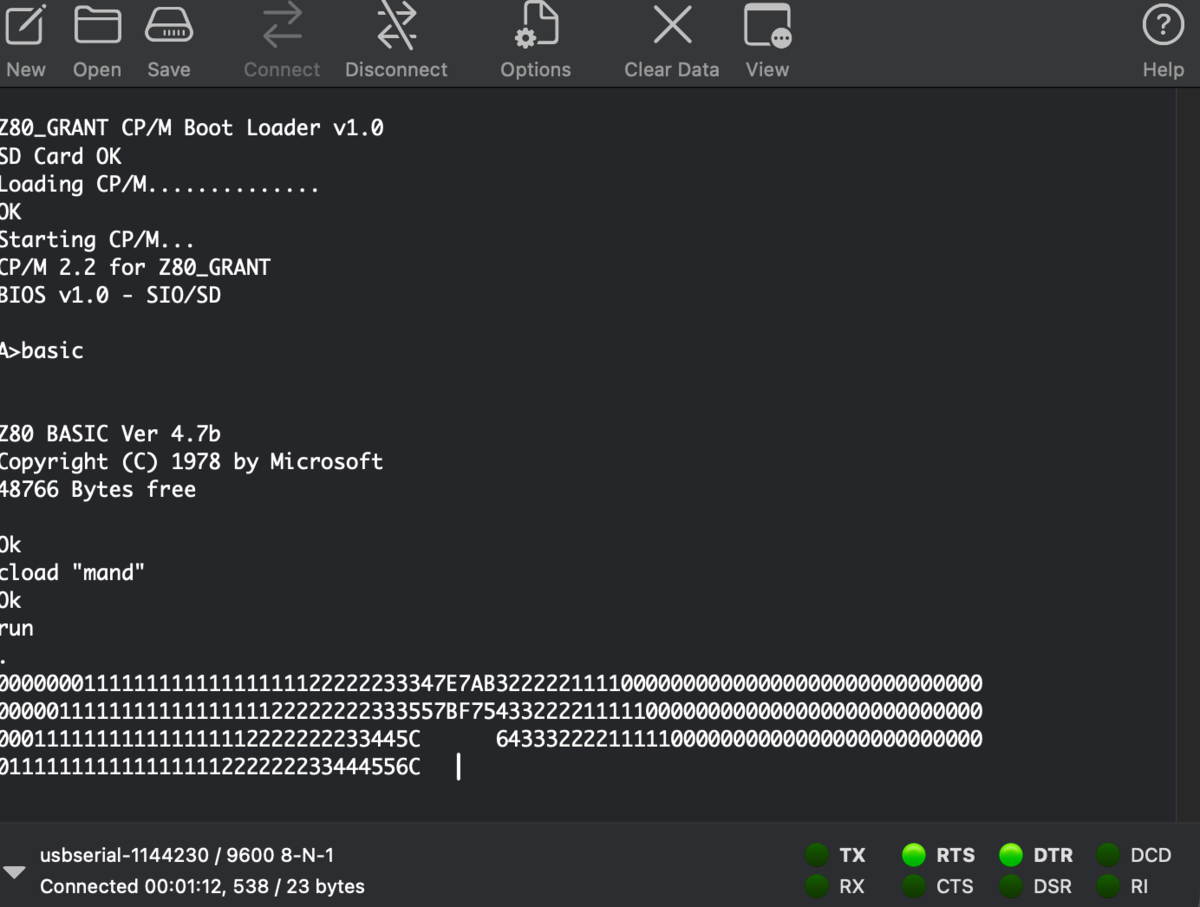Click the output row containing 557BF754
Screen dimensions: 1200x907
[491, 712]
